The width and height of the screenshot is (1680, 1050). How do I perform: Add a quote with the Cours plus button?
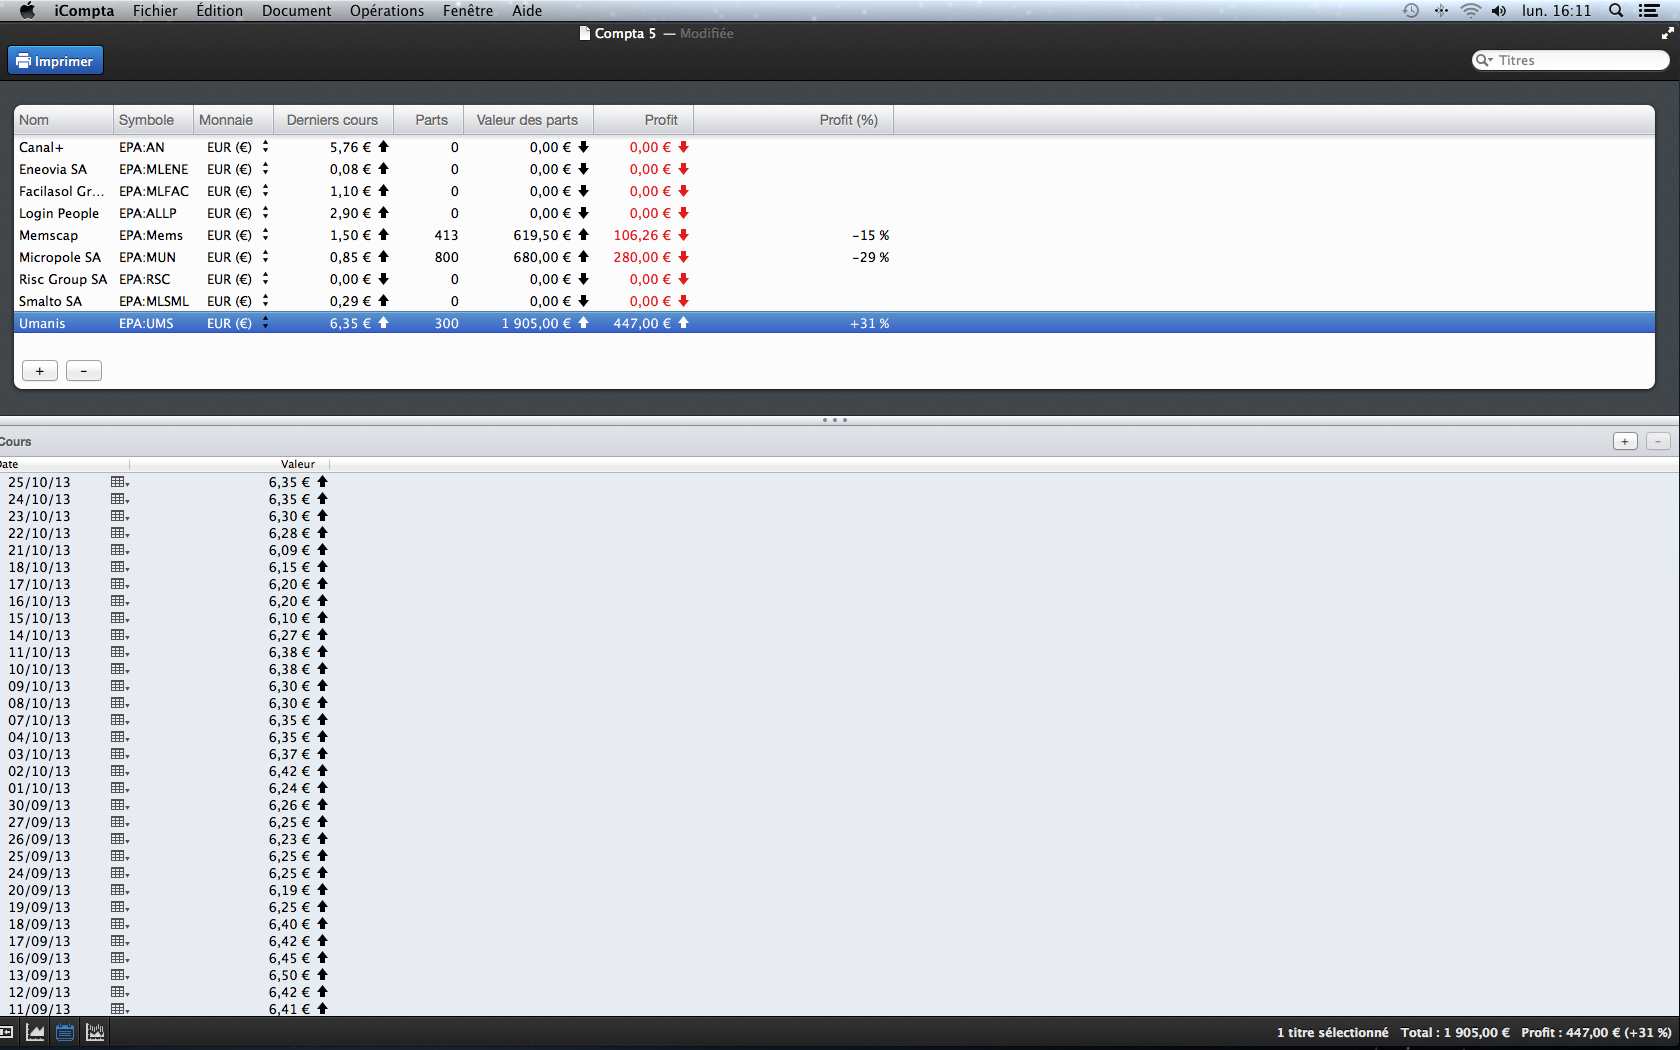(x=1625, y=441)
